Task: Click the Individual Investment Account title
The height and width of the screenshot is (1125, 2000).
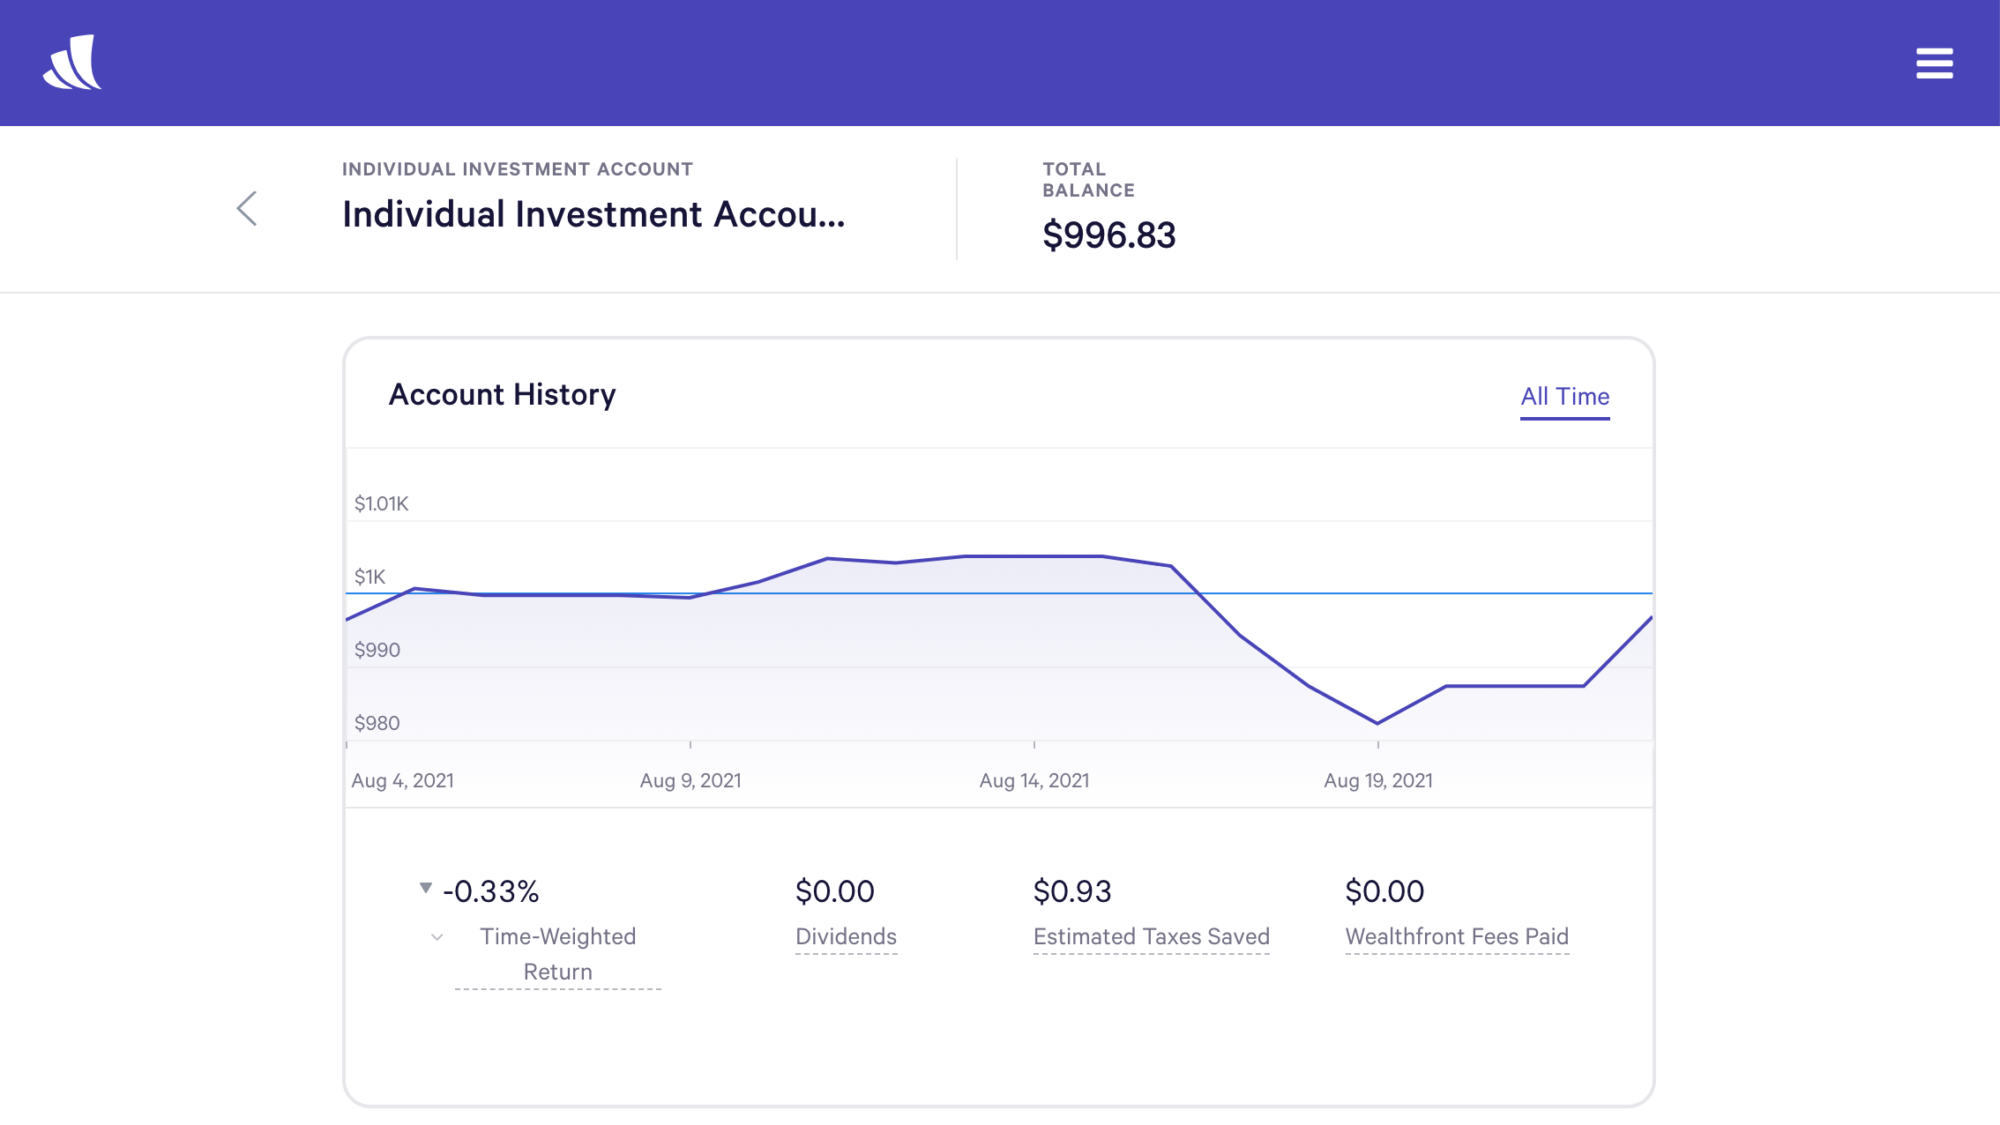Action: (x=593, y=215)
